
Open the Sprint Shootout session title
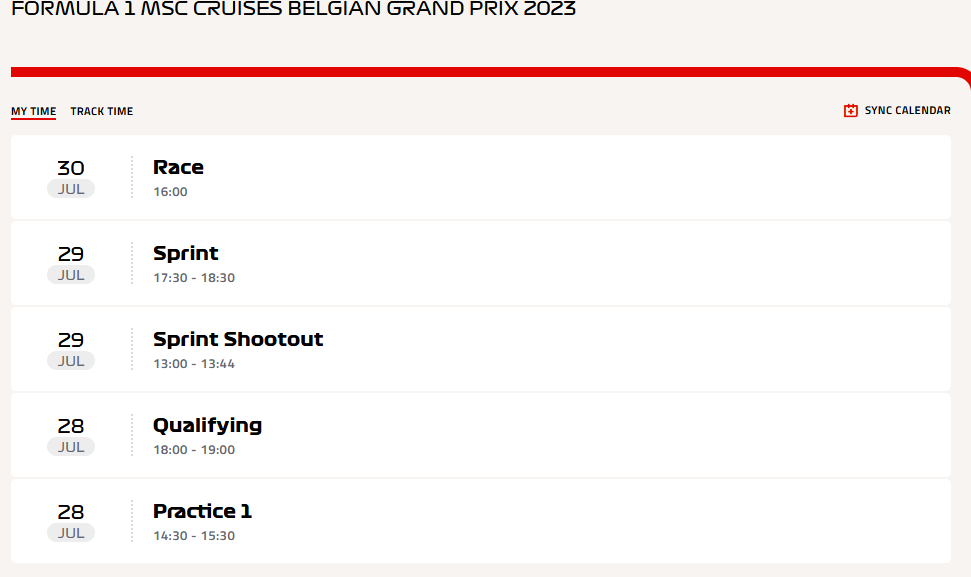[238, 339]
